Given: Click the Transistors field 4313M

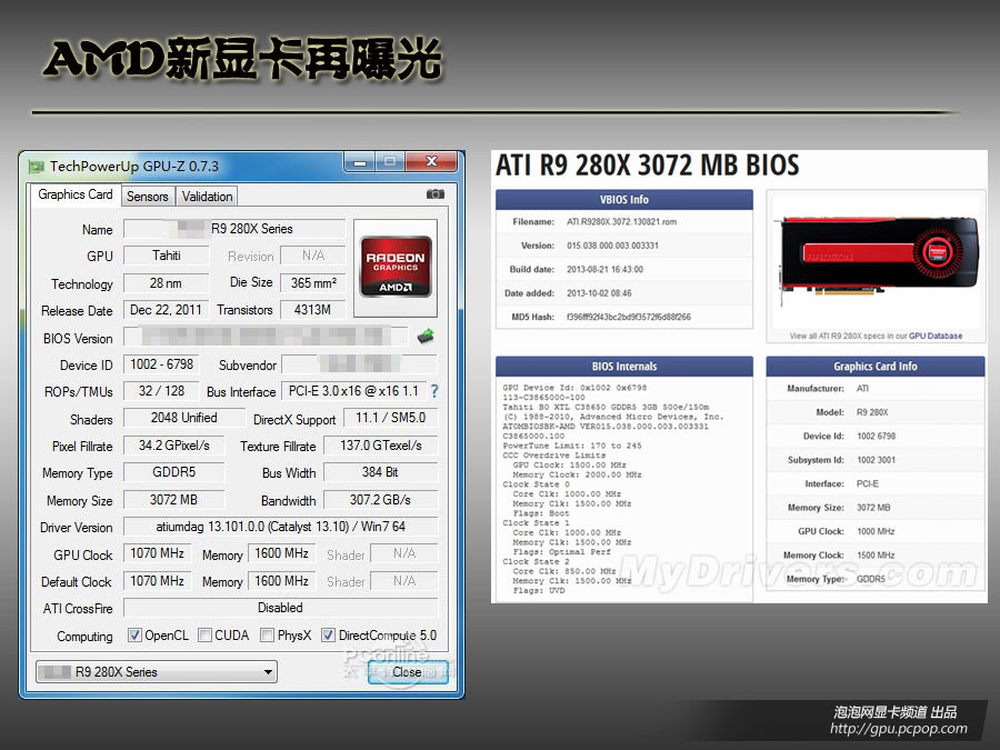Looking at the screenshot, I should [x=313, y=310].
